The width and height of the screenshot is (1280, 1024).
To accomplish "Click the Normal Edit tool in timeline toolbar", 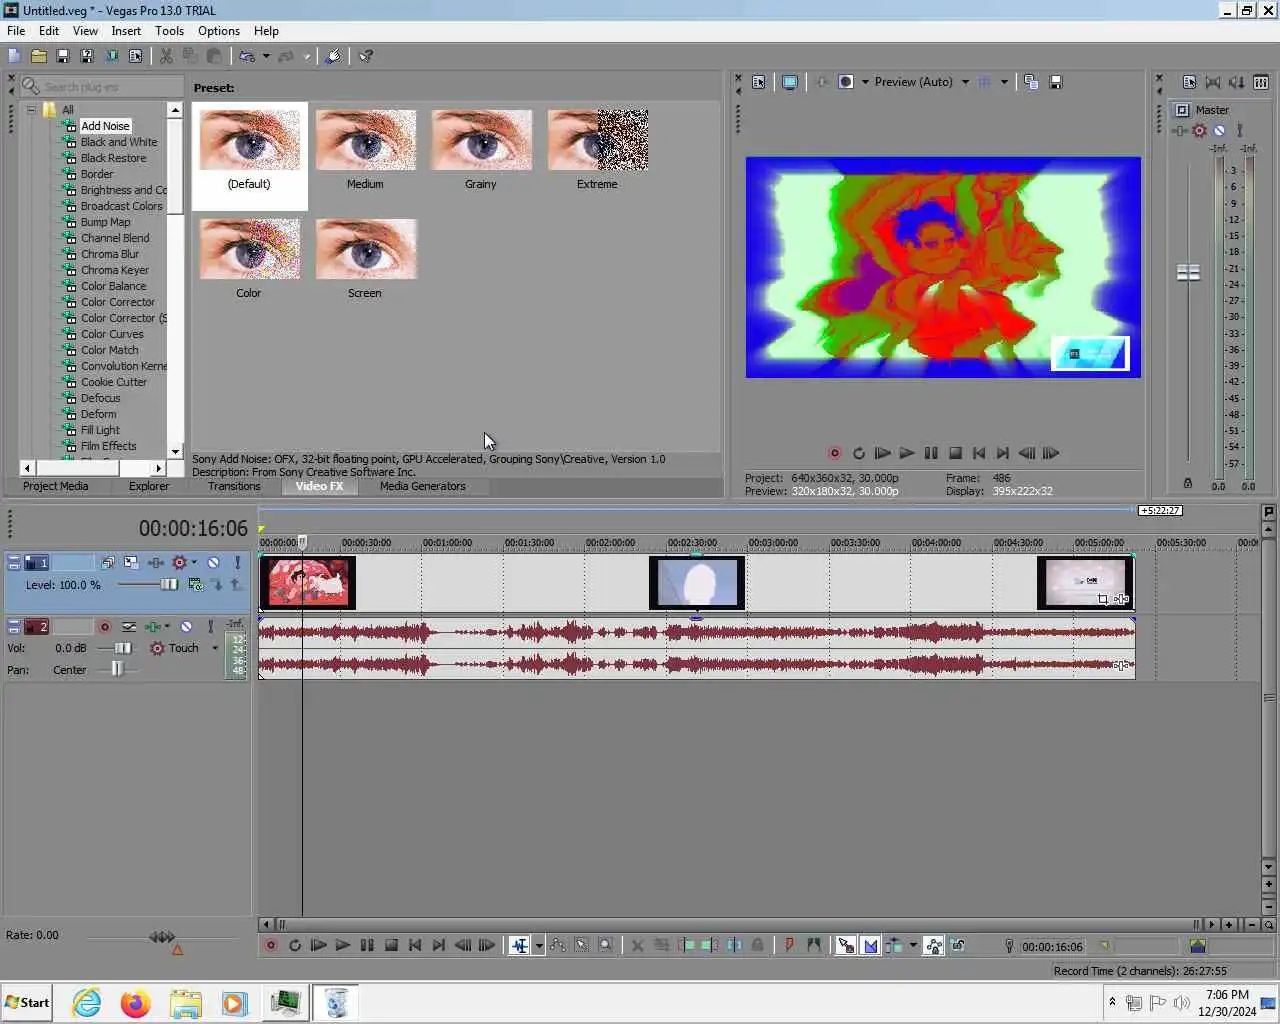I will pyautogui.click(x=519, y=945).
